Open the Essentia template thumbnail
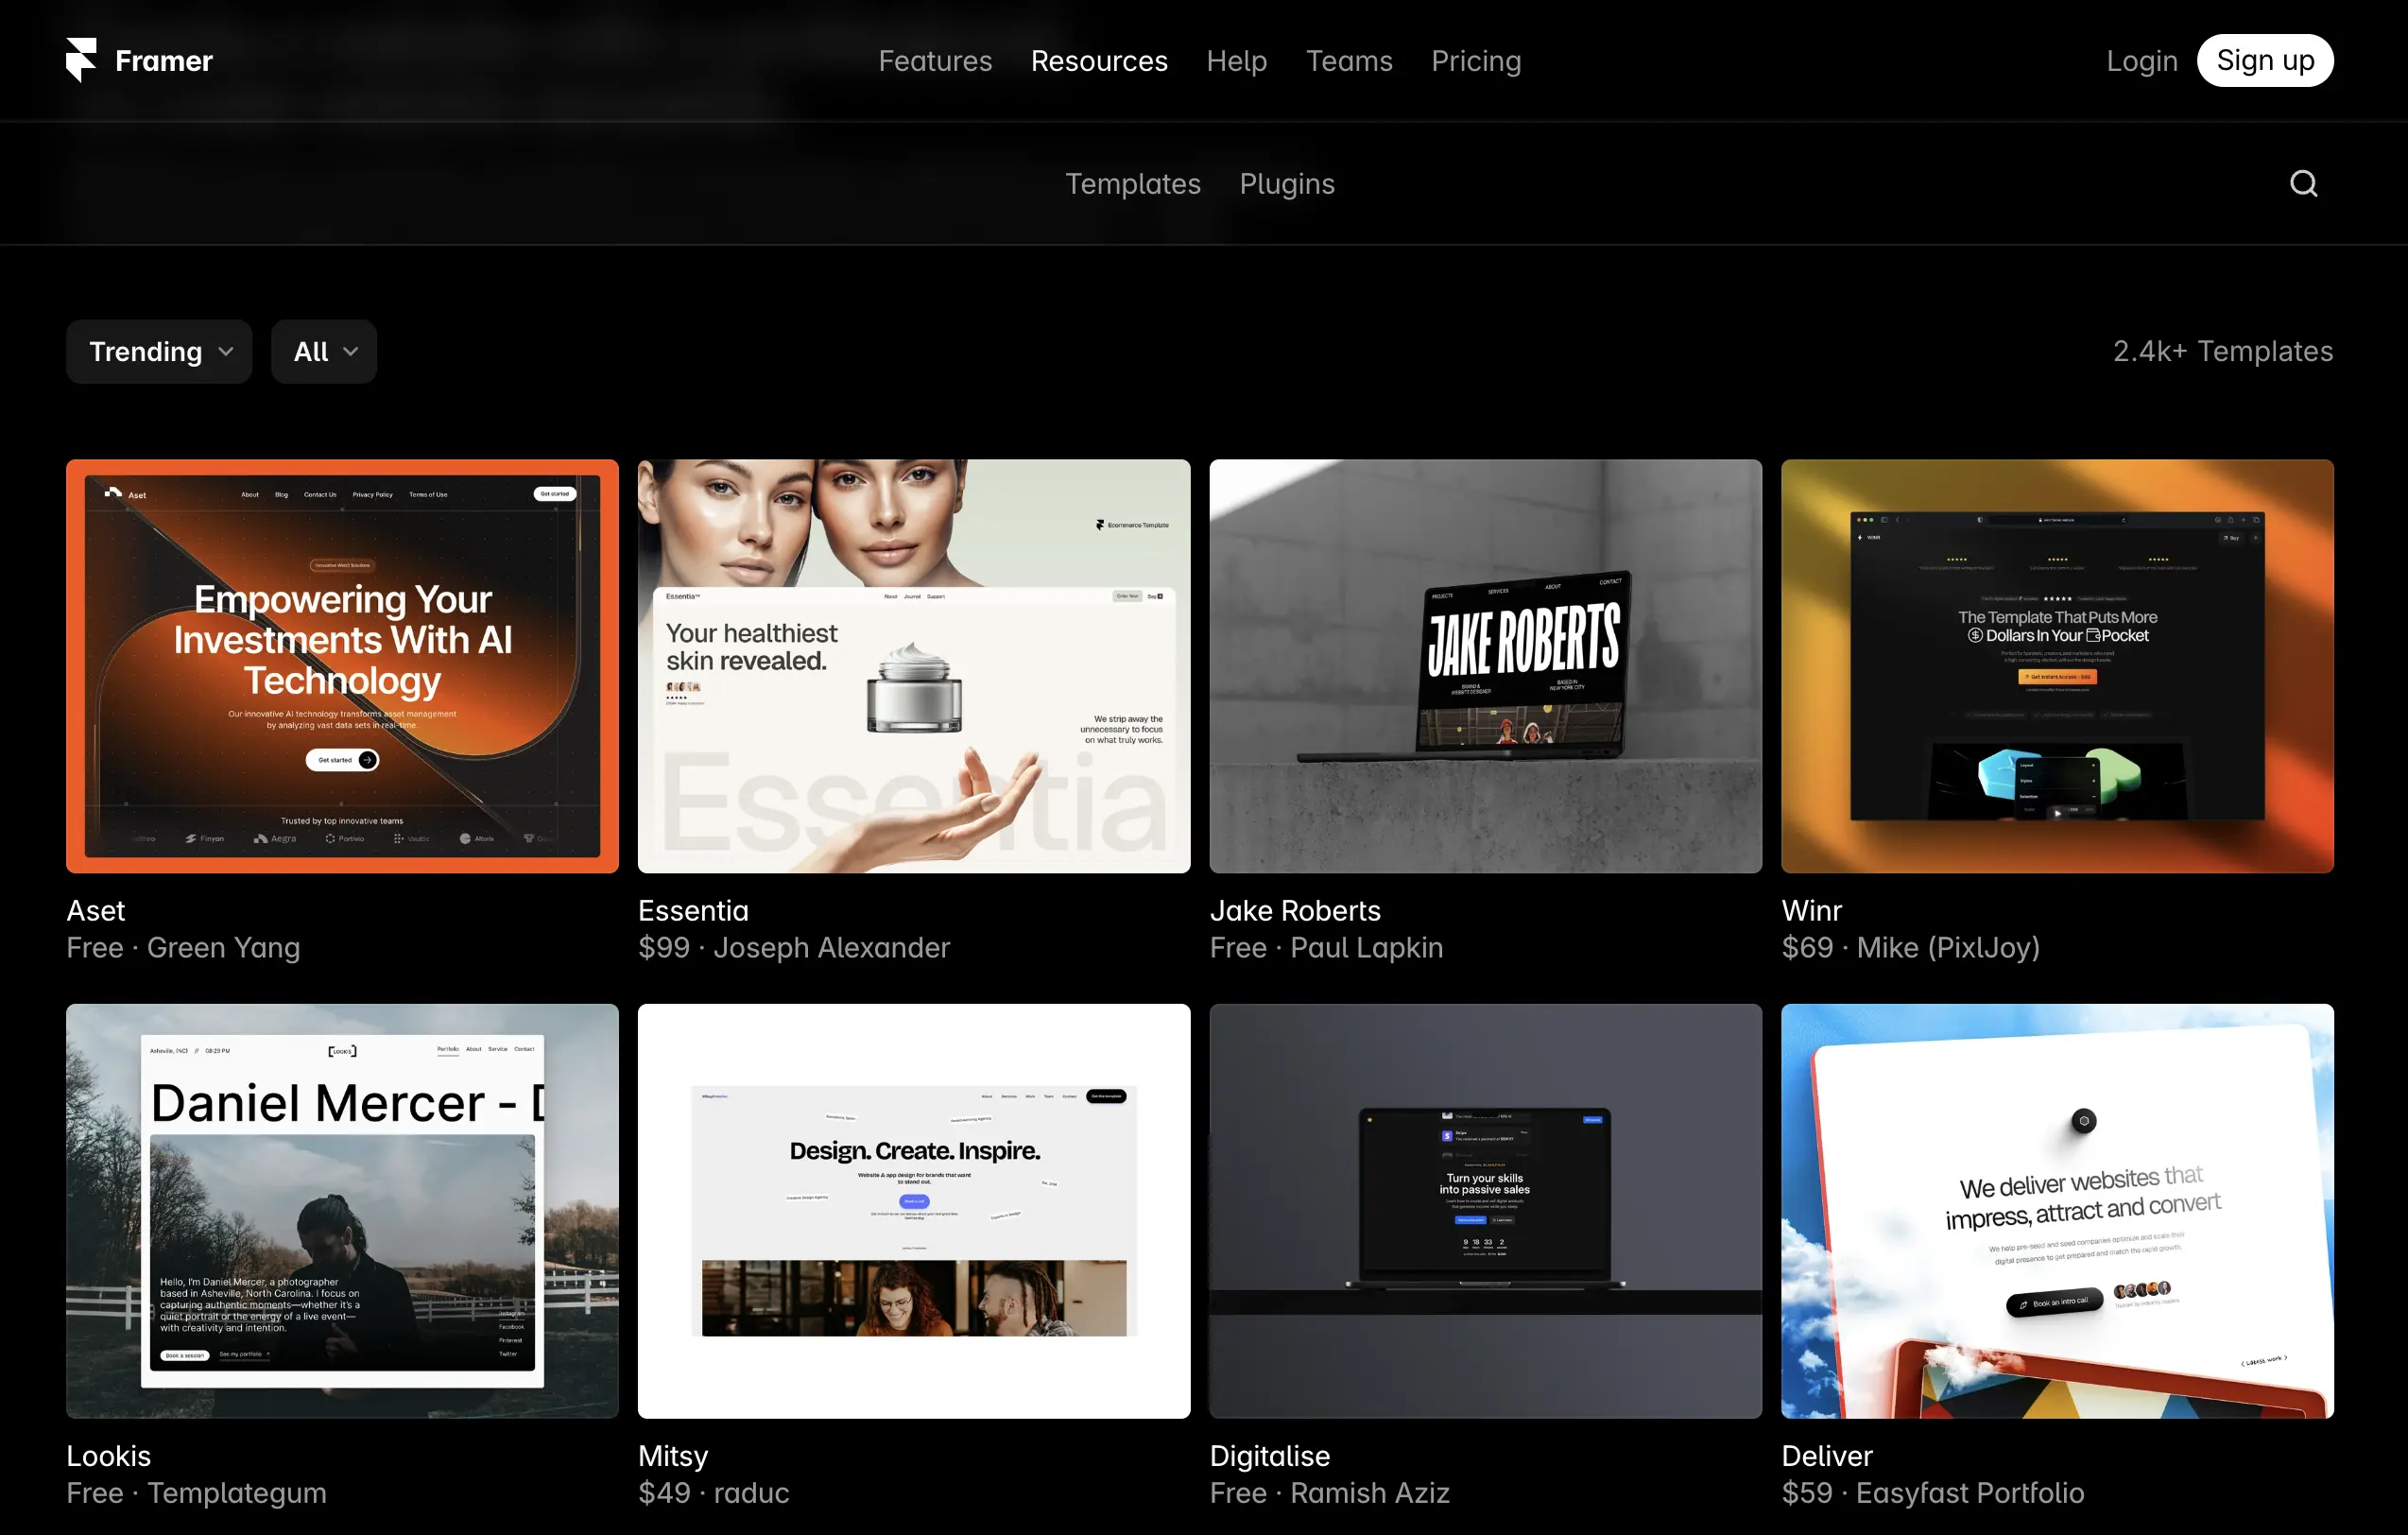The width and height of the screenshot is (2408, 1535). click(x=914, y=666)
